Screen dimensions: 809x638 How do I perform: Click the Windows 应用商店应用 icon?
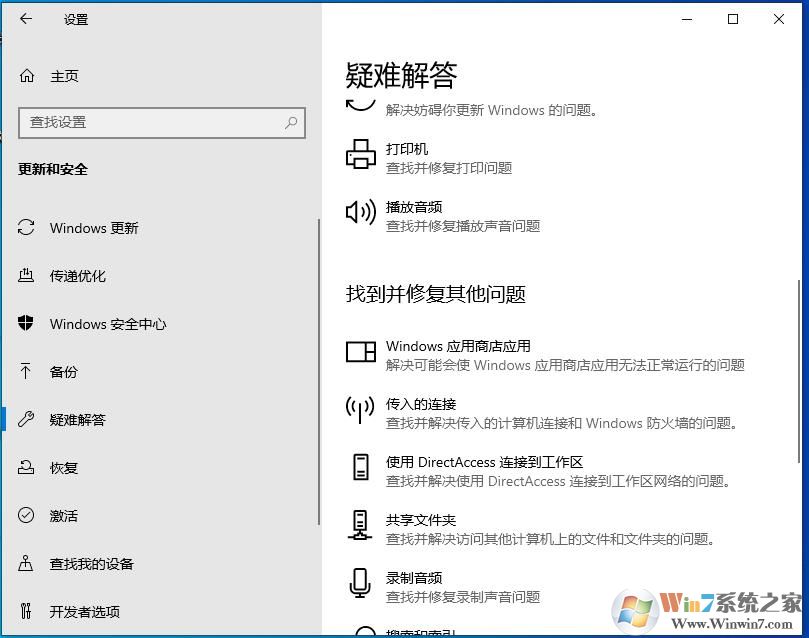point(361,352)
